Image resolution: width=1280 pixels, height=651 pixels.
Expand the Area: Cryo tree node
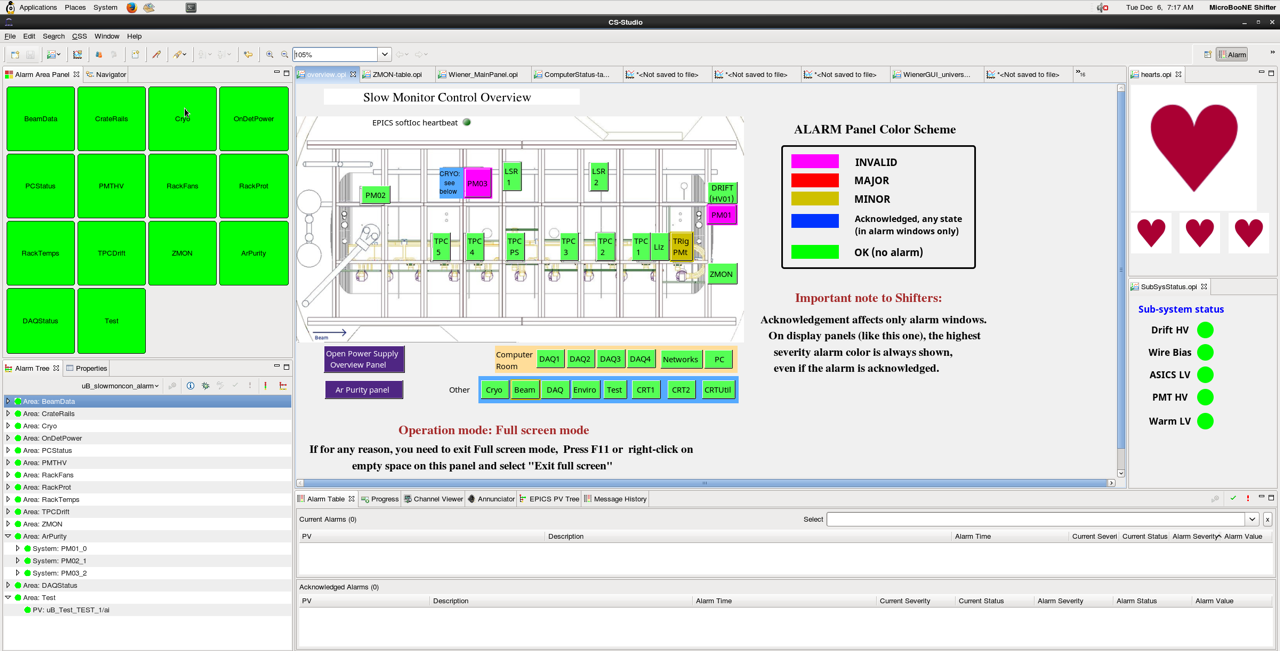click(x=8, y=426)
